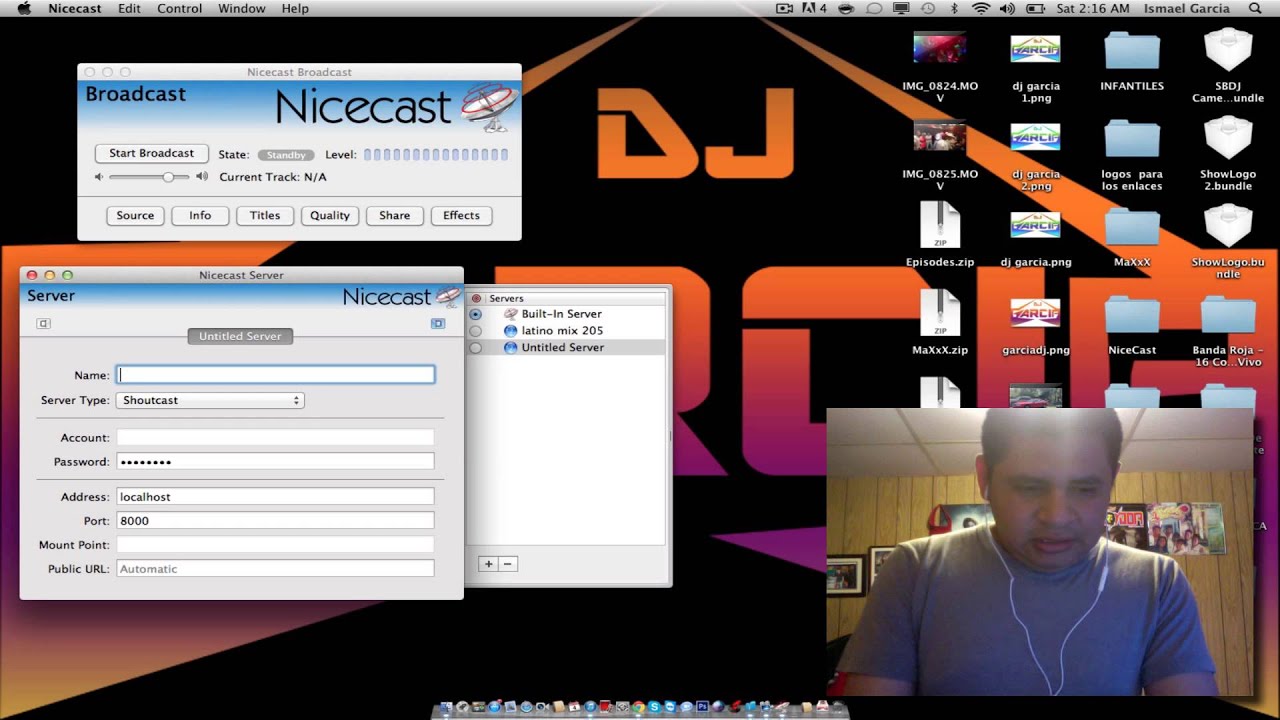Click the Wi-Fi icon in menu bar
This screenshot has width=1280, height=720.
(981, 8)
